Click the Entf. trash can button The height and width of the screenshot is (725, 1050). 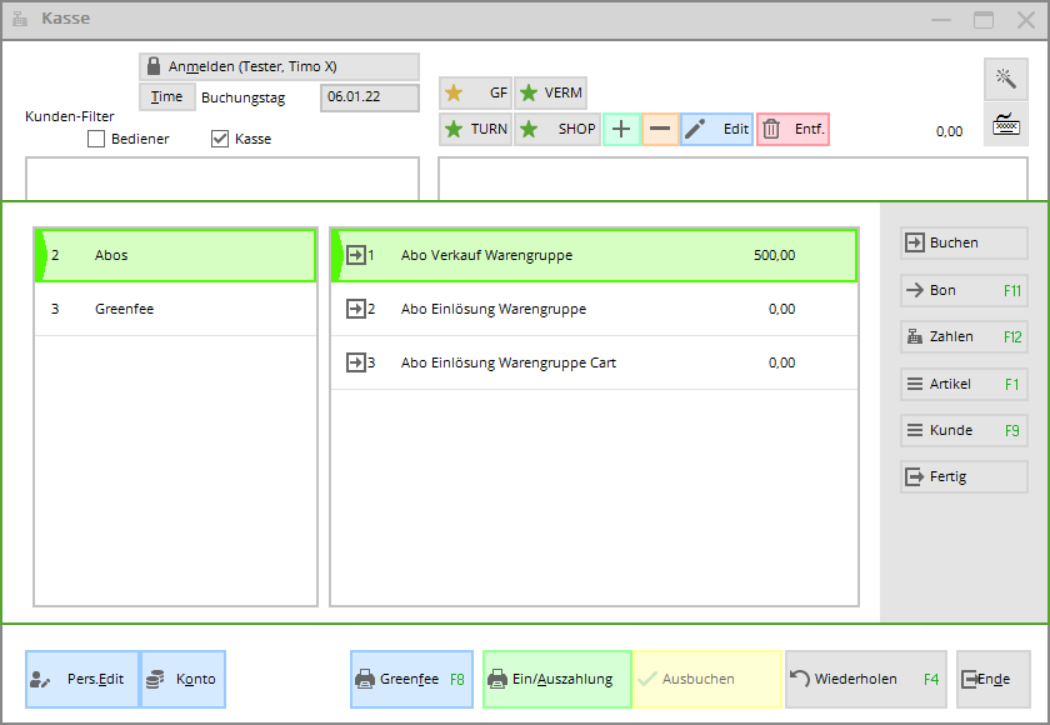click(793, 129)
